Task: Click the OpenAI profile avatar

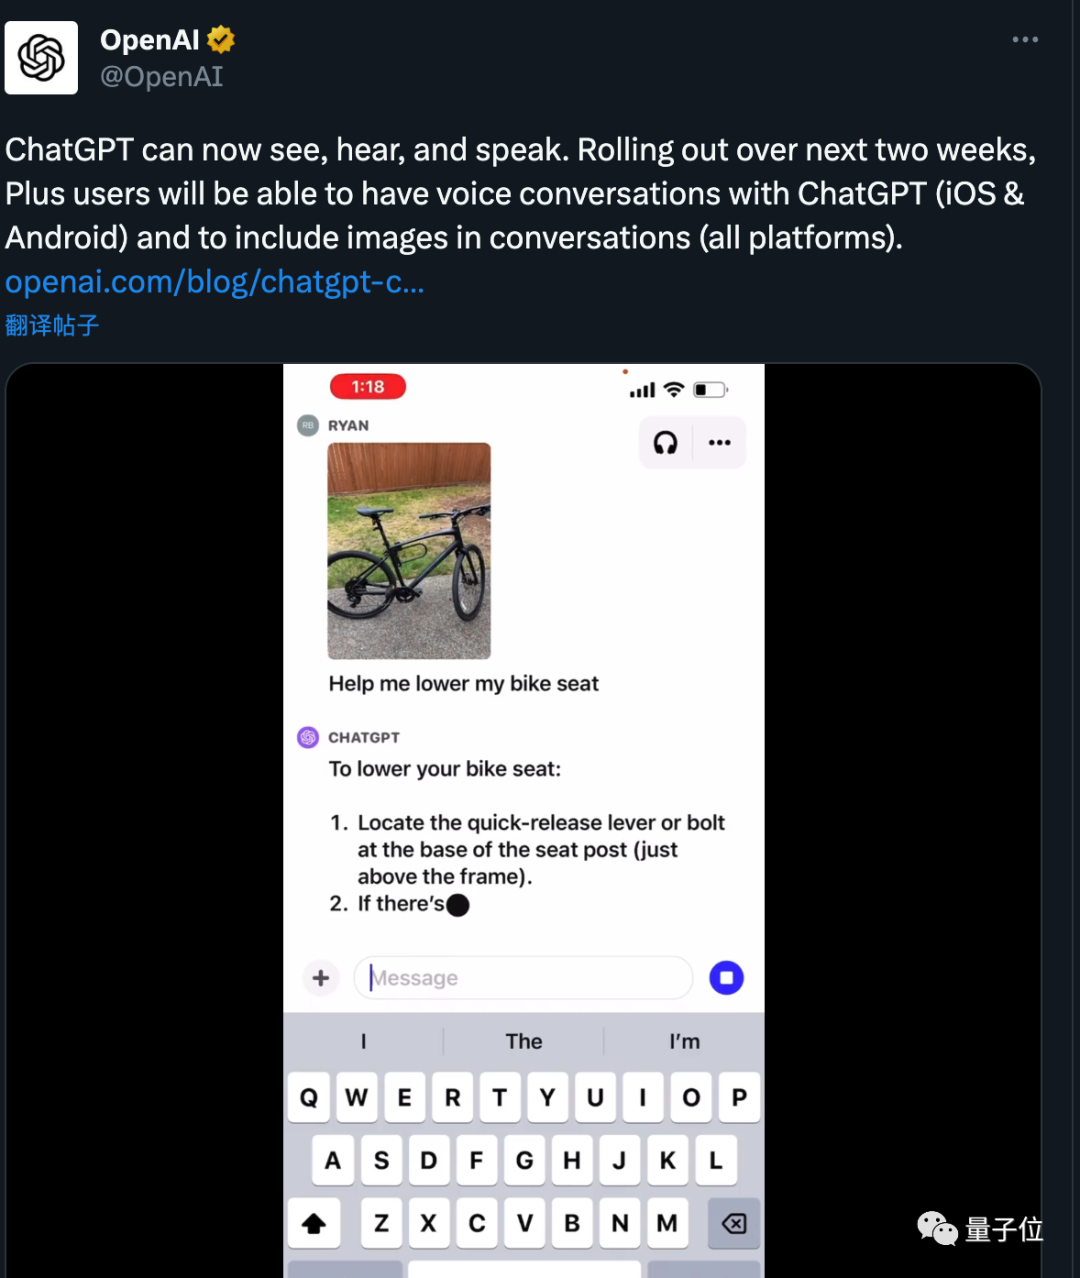Action: [41, 57]
